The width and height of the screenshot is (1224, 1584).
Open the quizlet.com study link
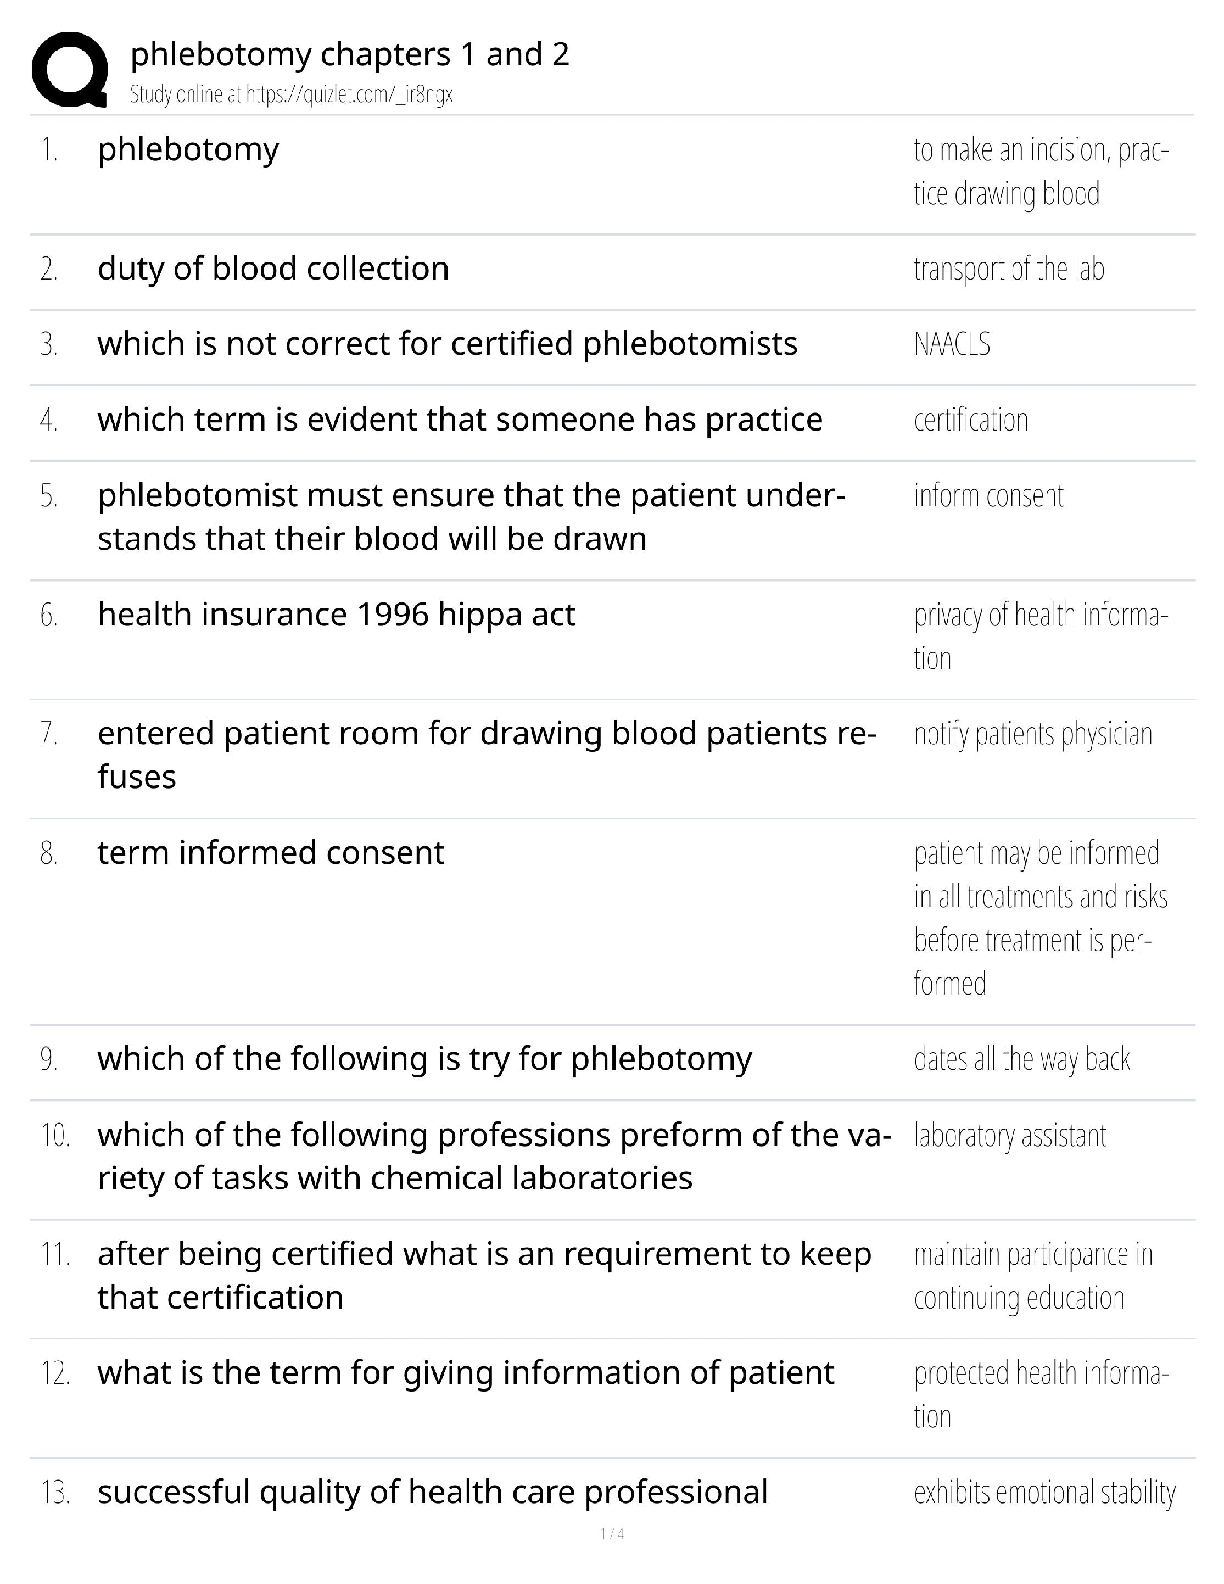pos(291,95)
